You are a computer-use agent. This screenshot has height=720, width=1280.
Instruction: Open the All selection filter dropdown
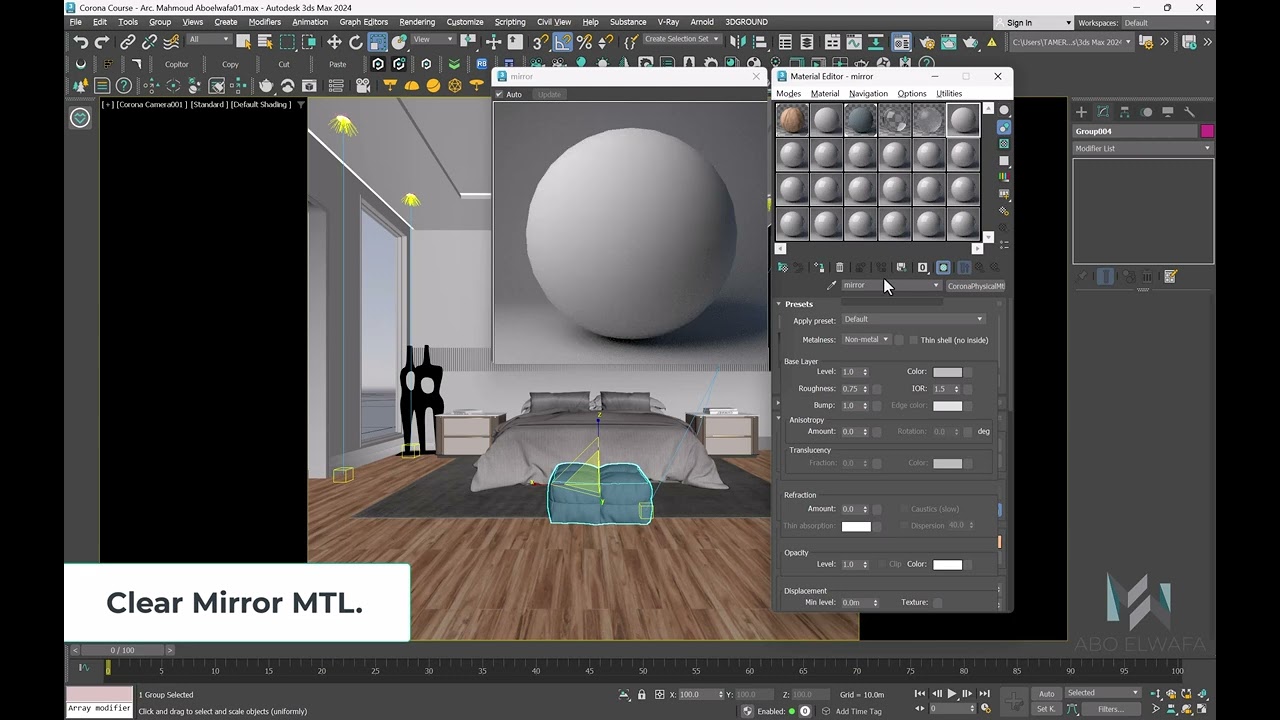pyautogui.click(x=208, y=40)
